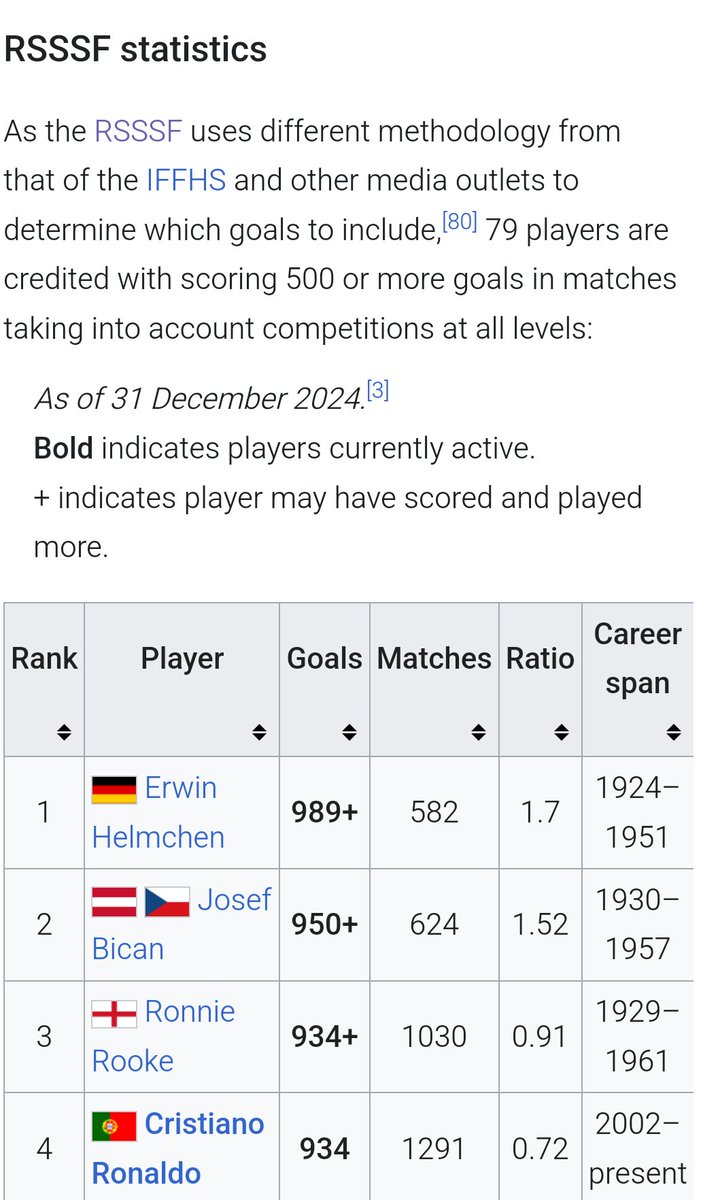Sort table by Matches column arrows
Screen dimensions: 701x1200
(x=477, y=733)
